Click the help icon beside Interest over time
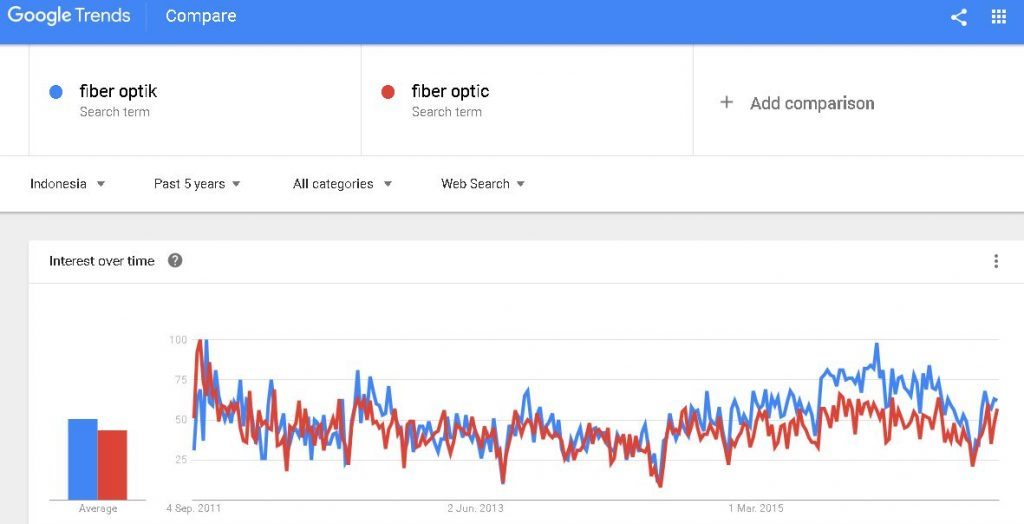The height and width of the screenshot is (524, 1024). (175, 261)
